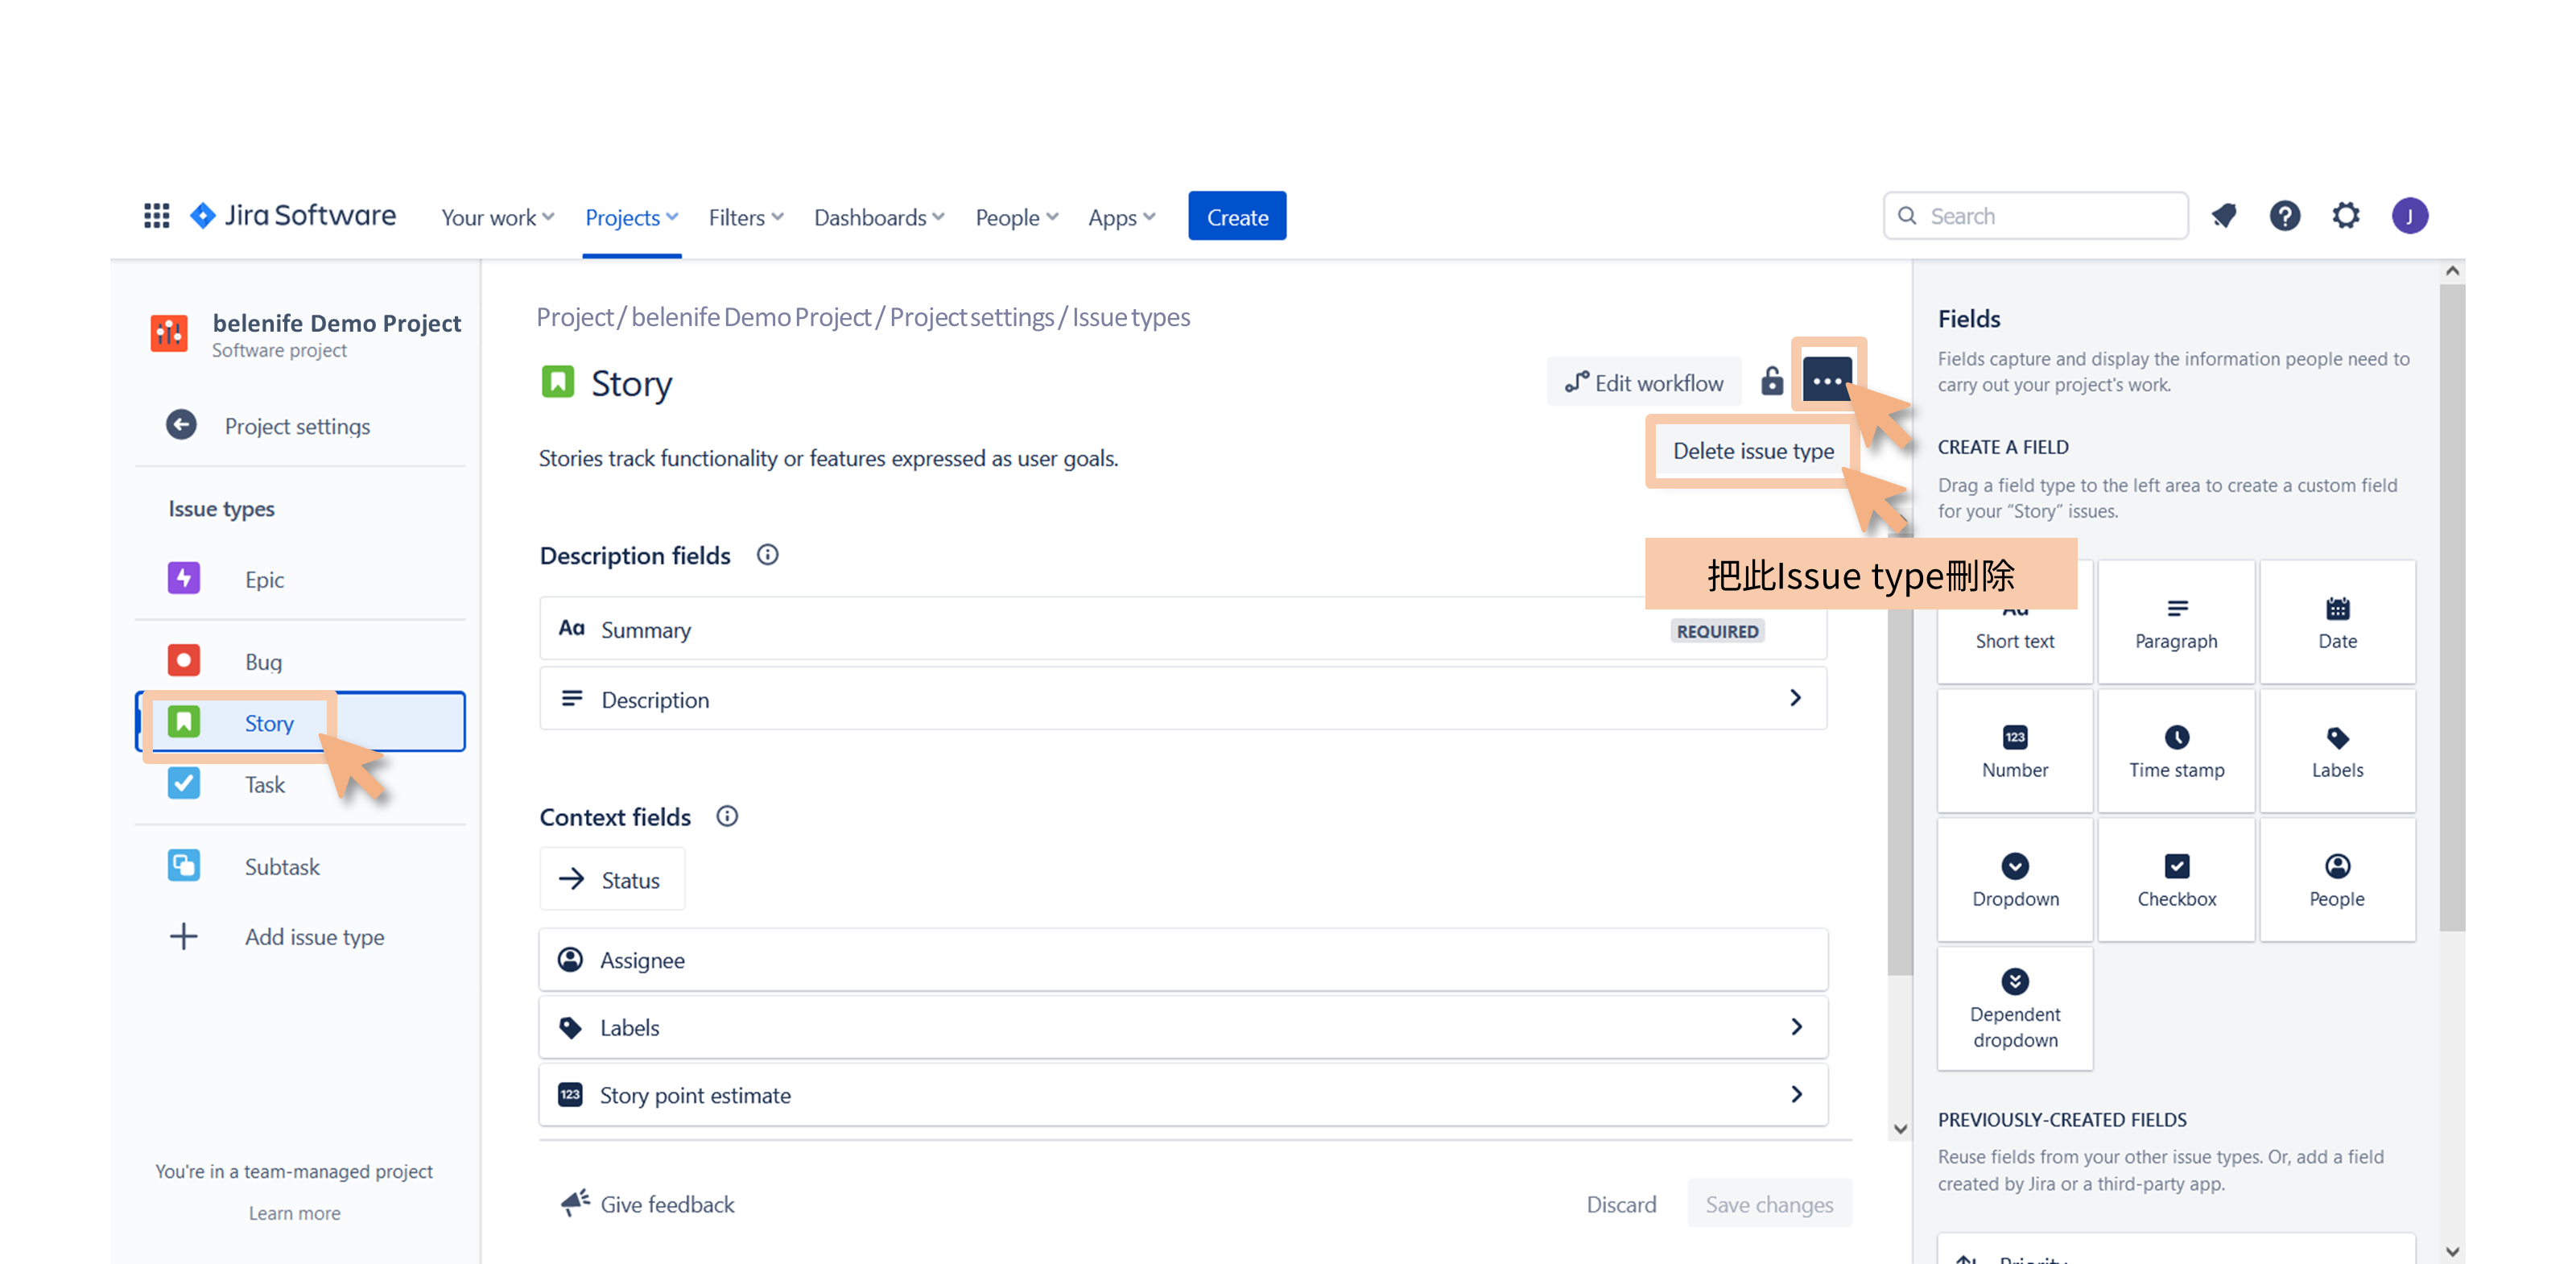The image size is (2576, 1264).
Task: Open the notifications icon
Action: tap(2224, 216)
